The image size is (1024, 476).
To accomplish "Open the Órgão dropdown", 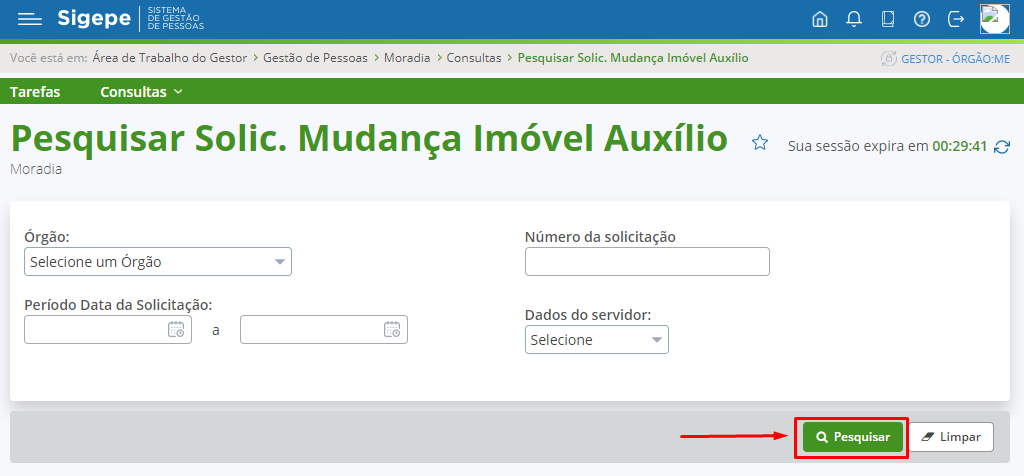I will click(158, 262).
